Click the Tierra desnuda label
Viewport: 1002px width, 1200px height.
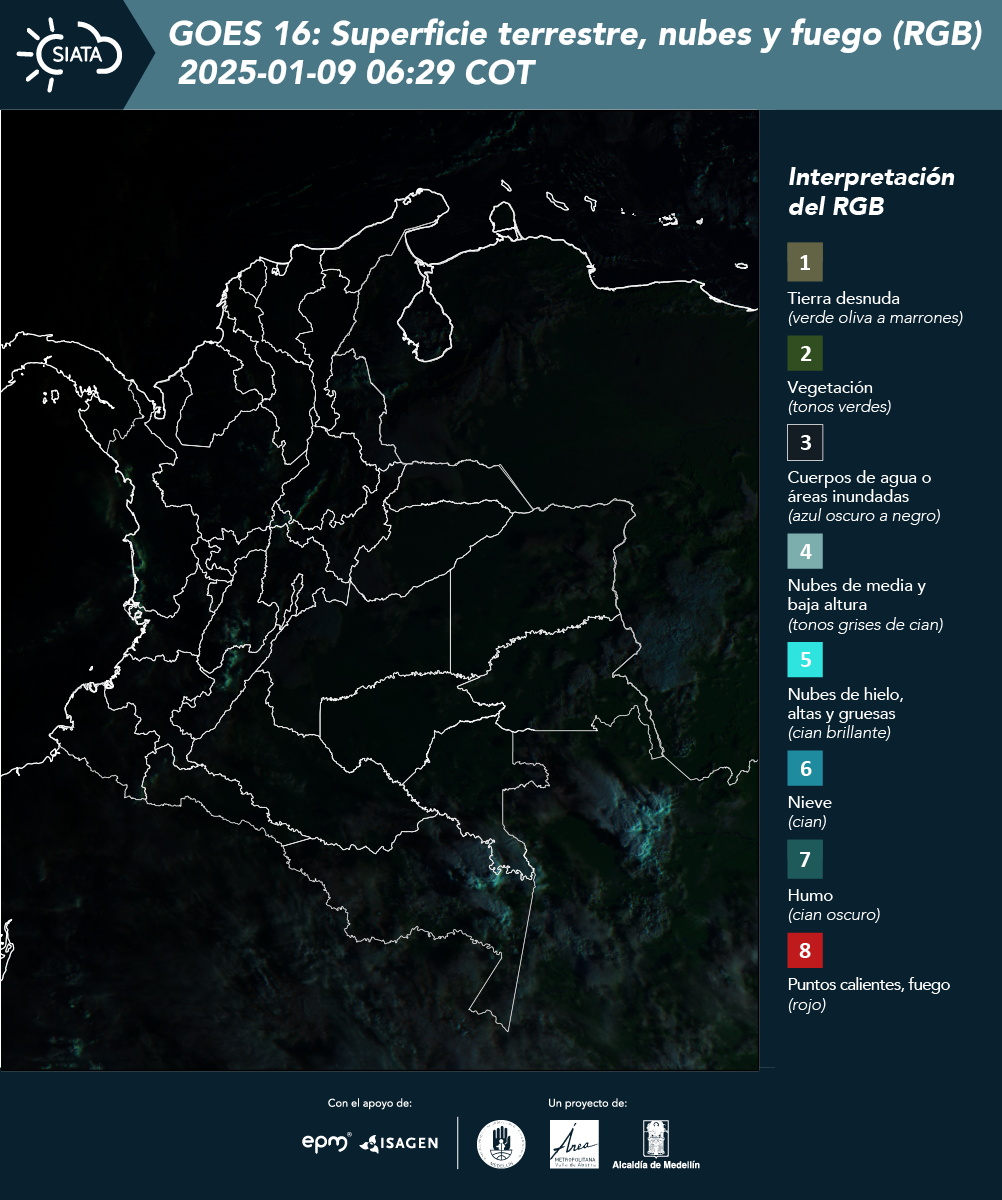tap(844, 298)
